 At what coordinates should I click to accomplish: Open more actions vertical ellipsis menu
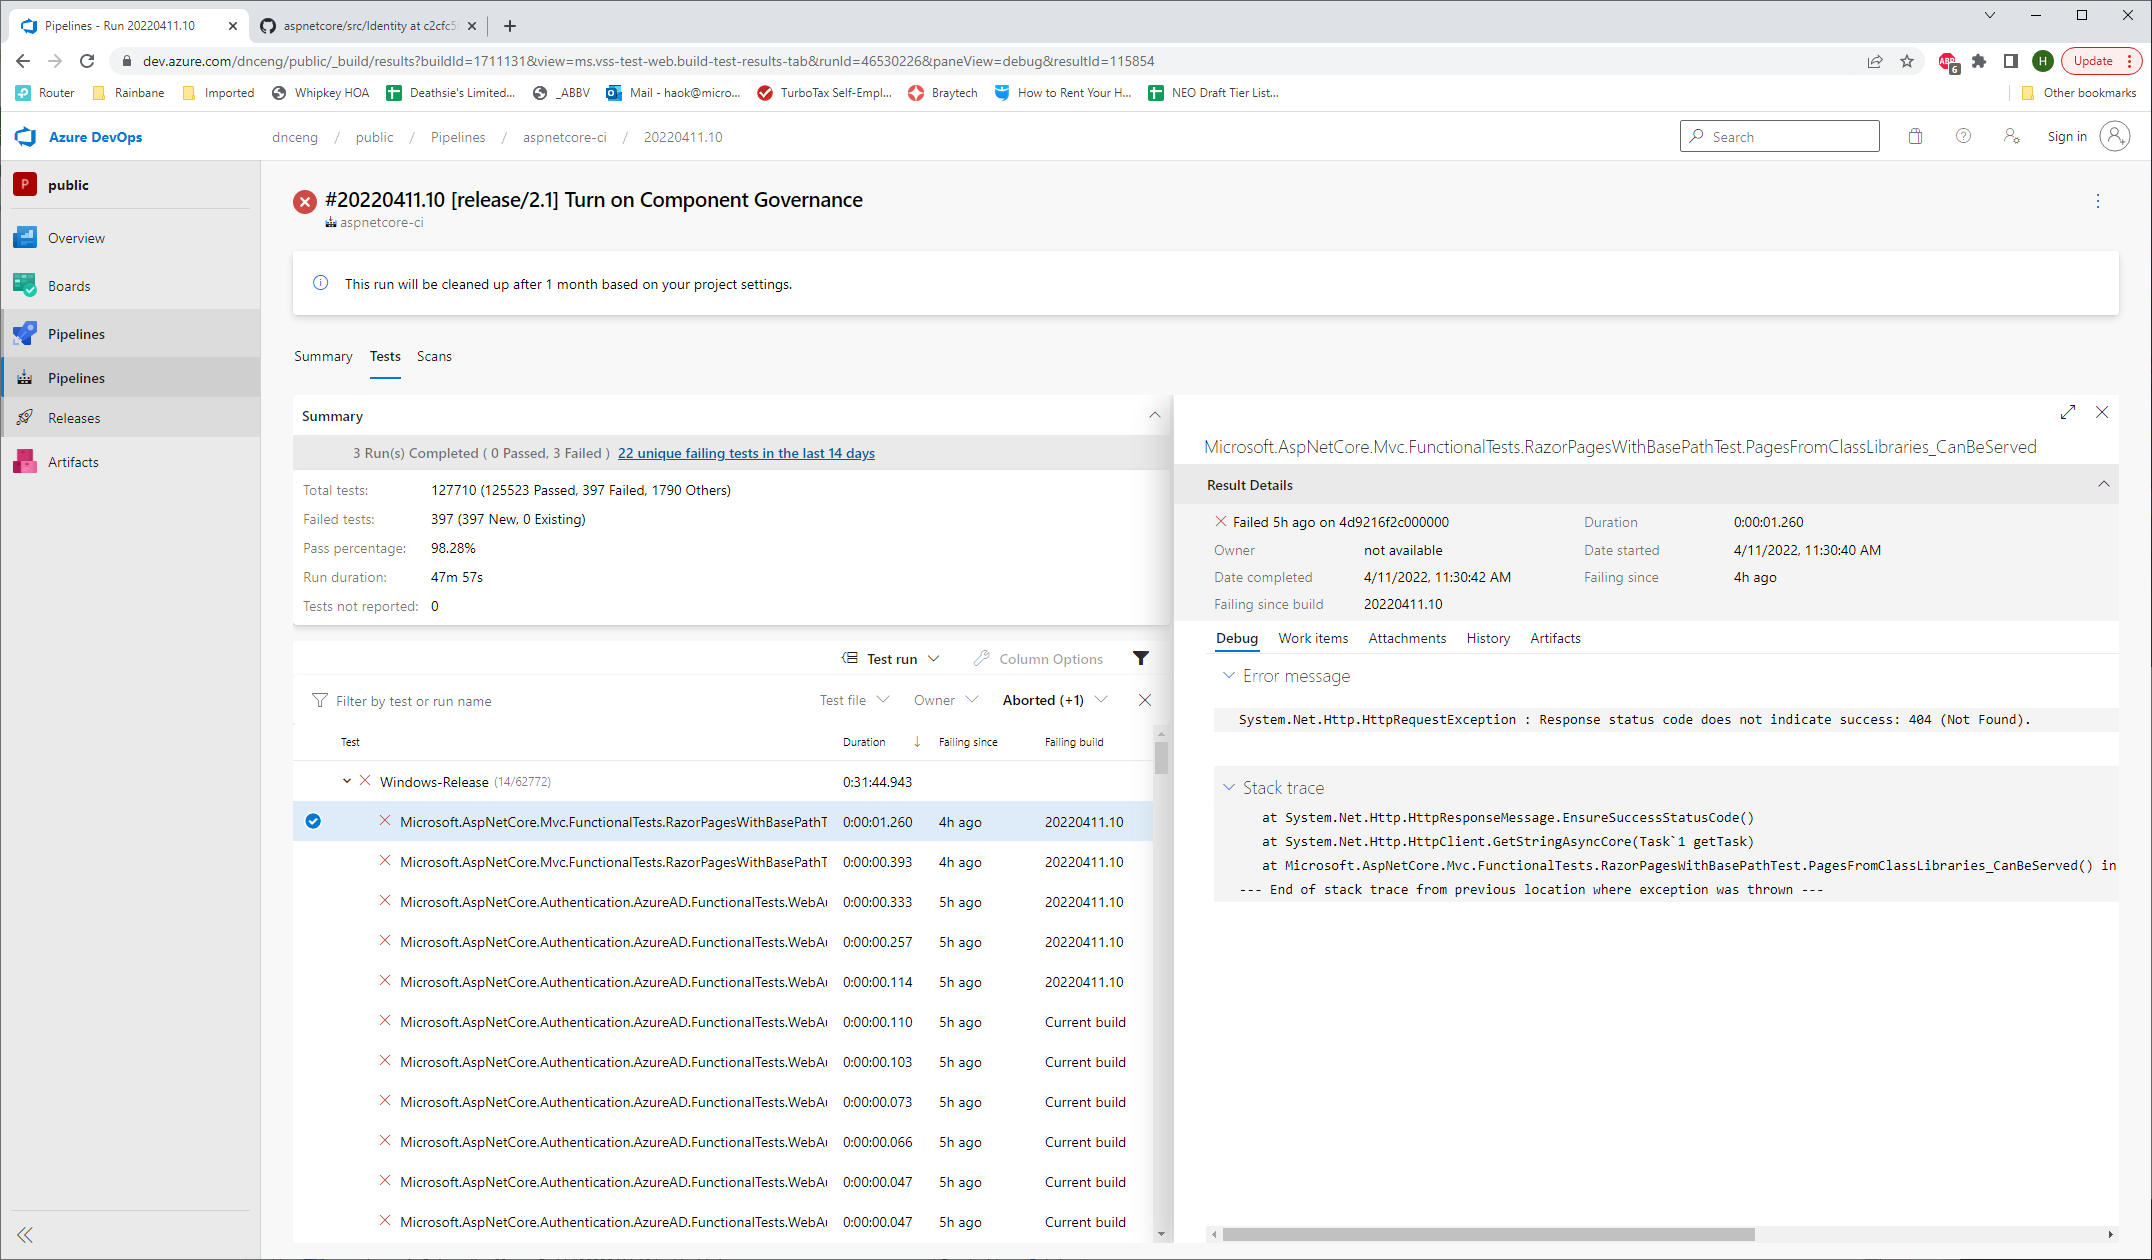coord(2098,201)
